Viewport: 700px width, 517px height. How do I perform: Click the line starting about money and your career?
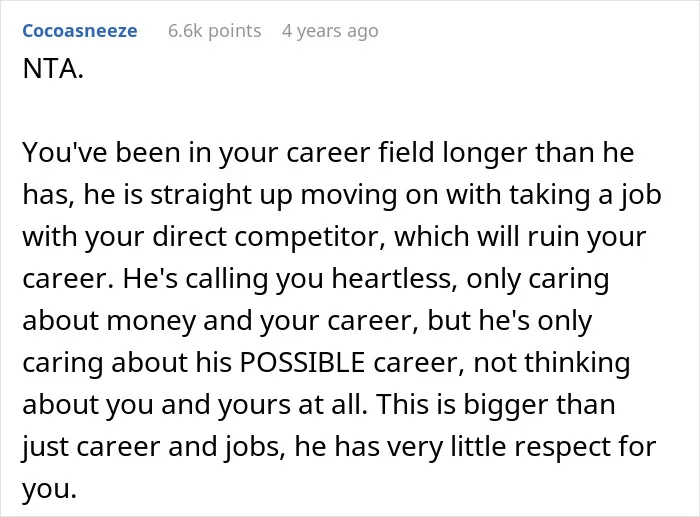[307, 321]
